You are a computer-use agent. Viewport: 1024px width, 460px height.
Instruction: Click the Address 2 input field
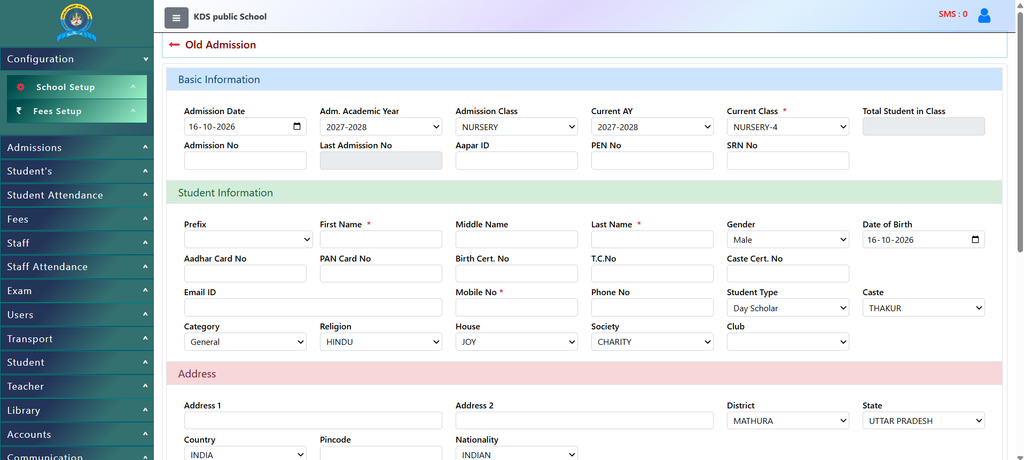584,421
